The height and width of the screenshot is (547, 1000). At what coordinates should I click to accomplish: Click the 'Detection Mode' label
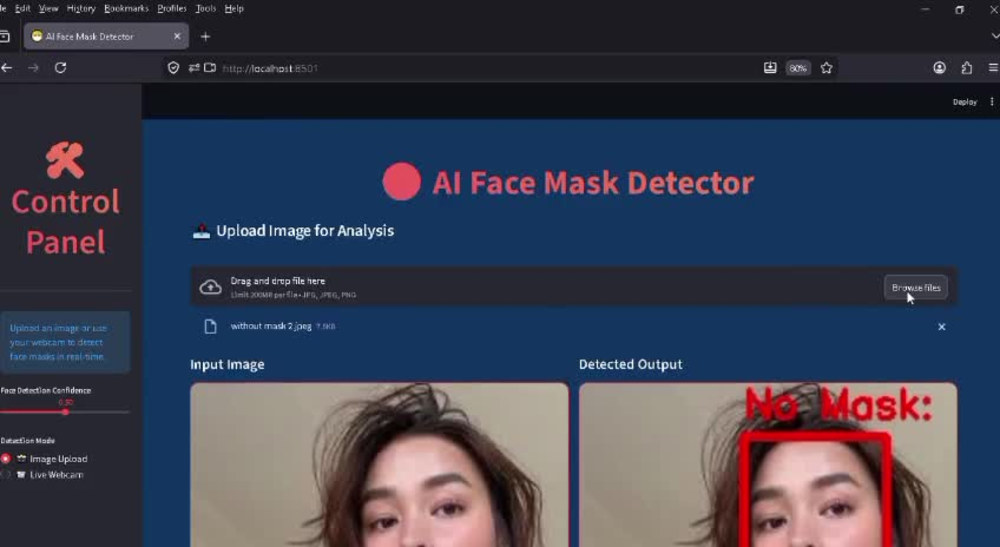tap(27, 441)
